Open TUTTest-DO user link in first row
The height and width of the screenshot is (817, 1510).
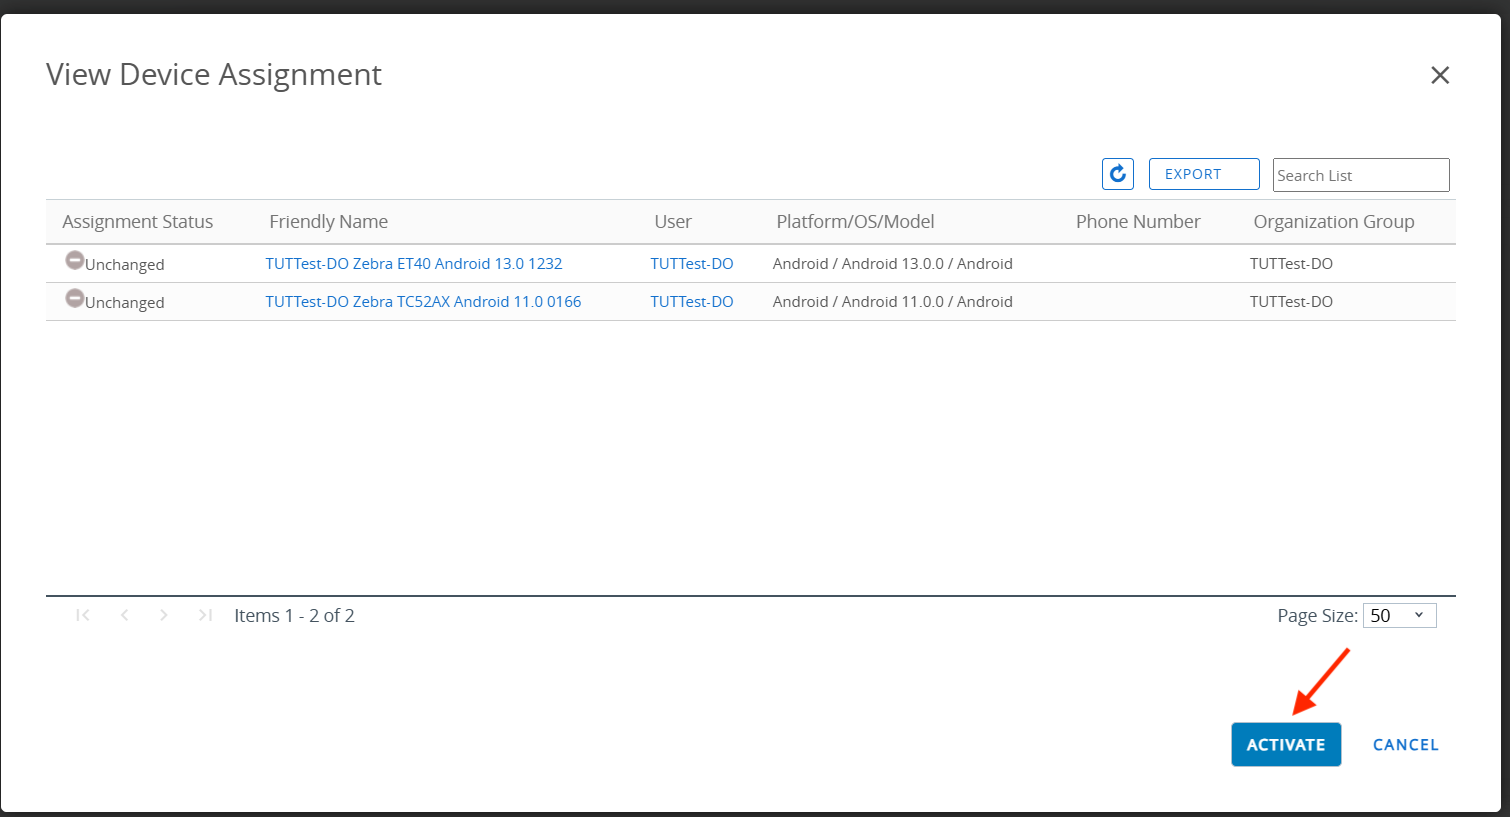(691, 264)
